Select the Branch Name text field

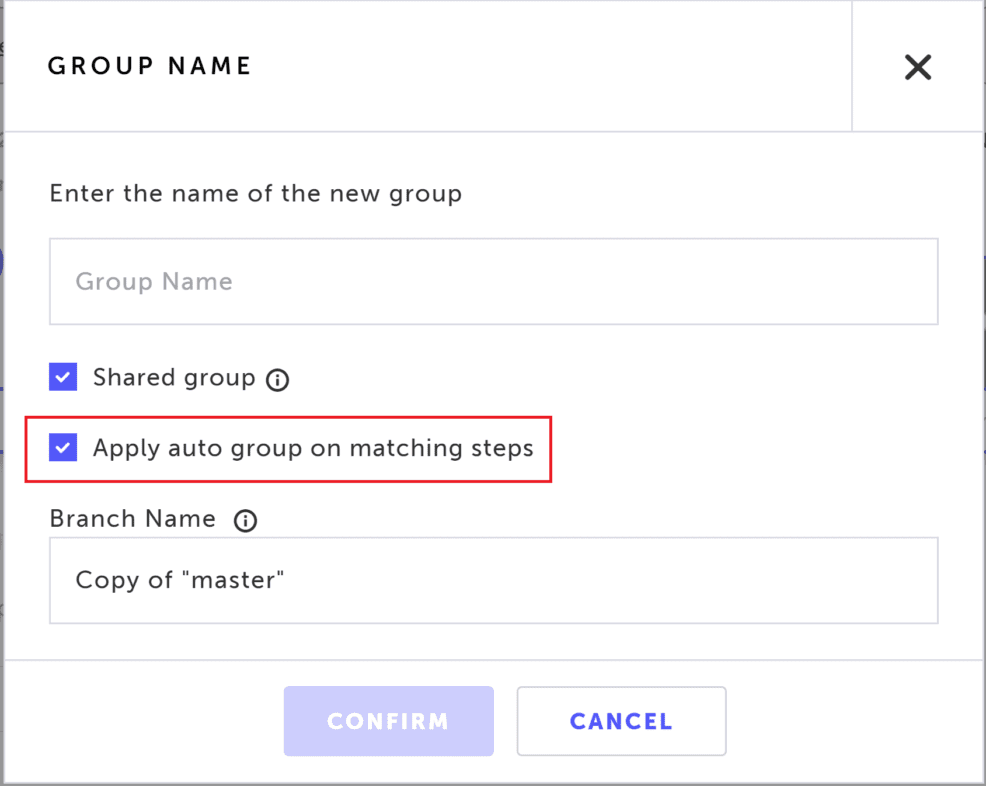click(493, 580)
